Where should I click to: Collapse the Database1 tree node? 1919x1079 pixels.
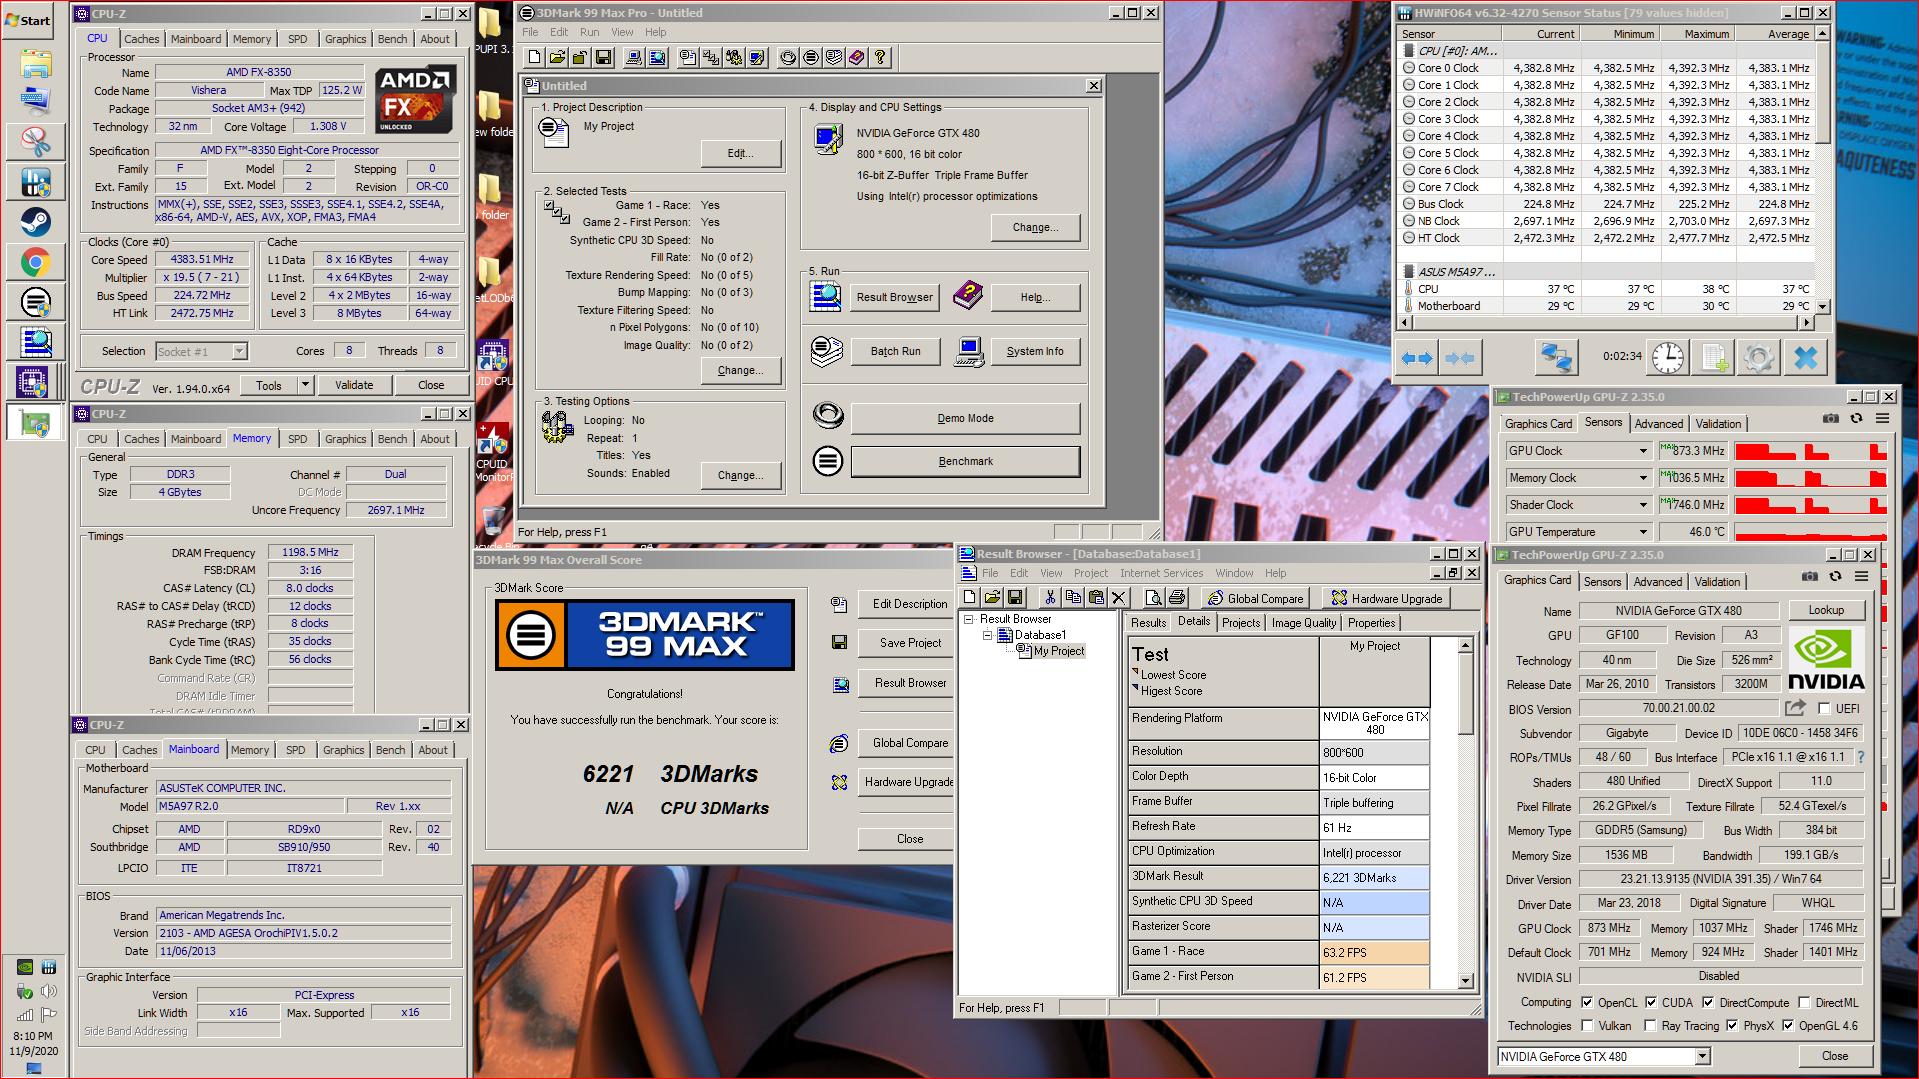coord(987,635)
